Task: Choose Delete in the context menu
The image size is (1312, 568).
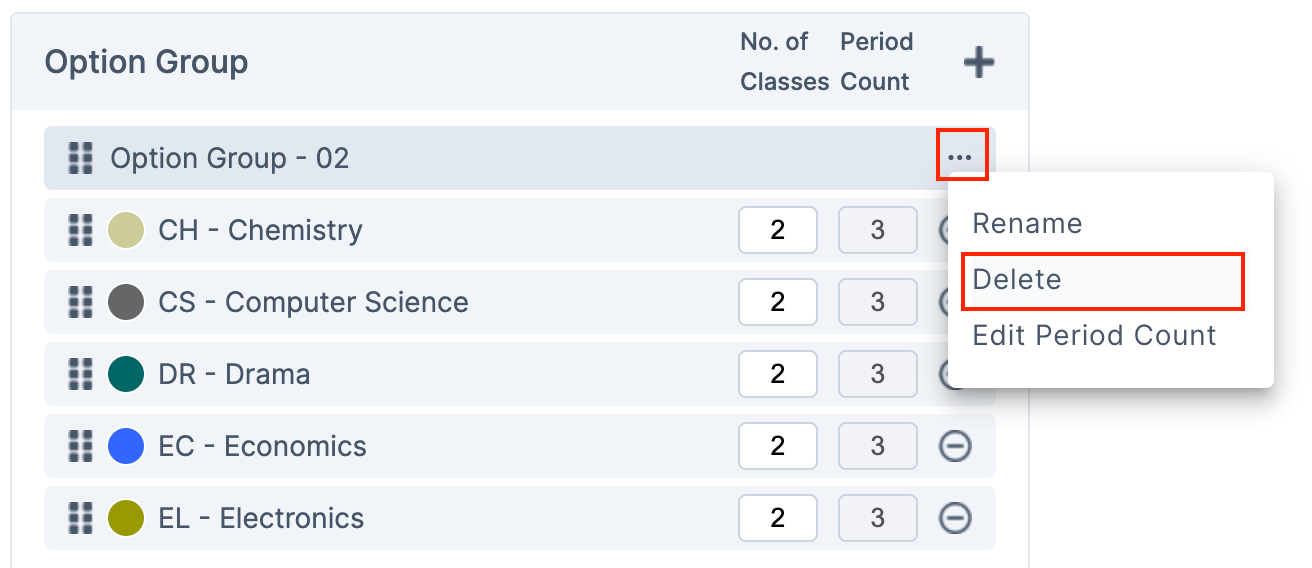Action: tap(1017, 279)
